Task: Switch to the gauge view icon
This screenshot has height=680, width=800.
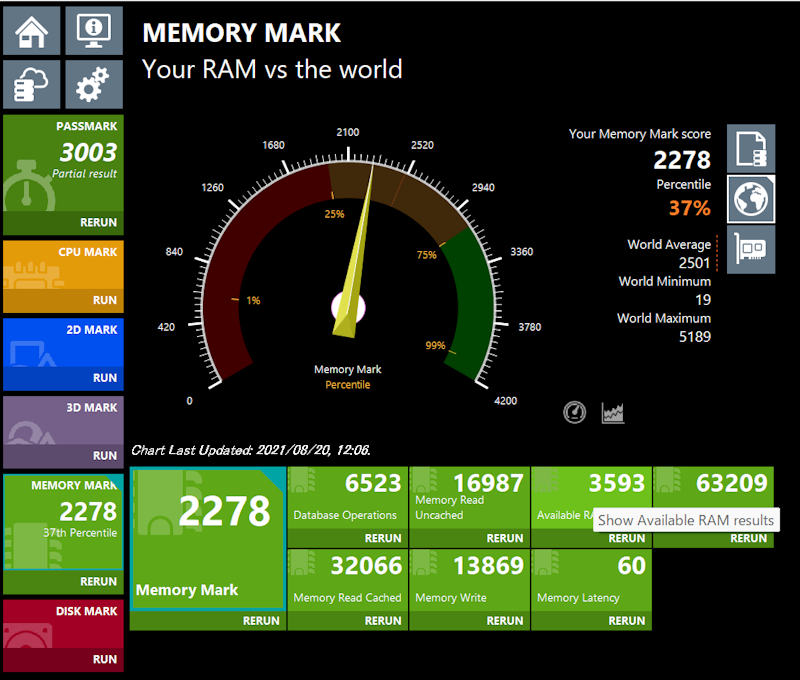Action: [x=574, y=412]
